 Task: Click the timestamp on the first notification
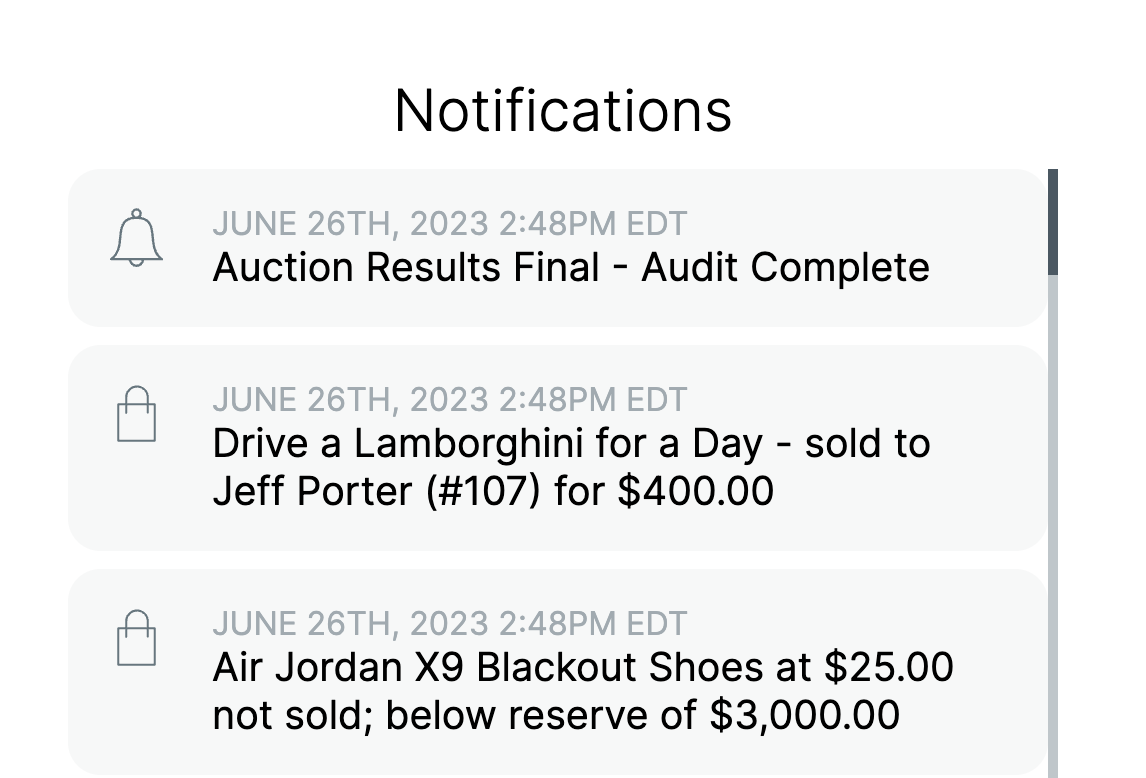pyautogui.click(x=449, y=223)
